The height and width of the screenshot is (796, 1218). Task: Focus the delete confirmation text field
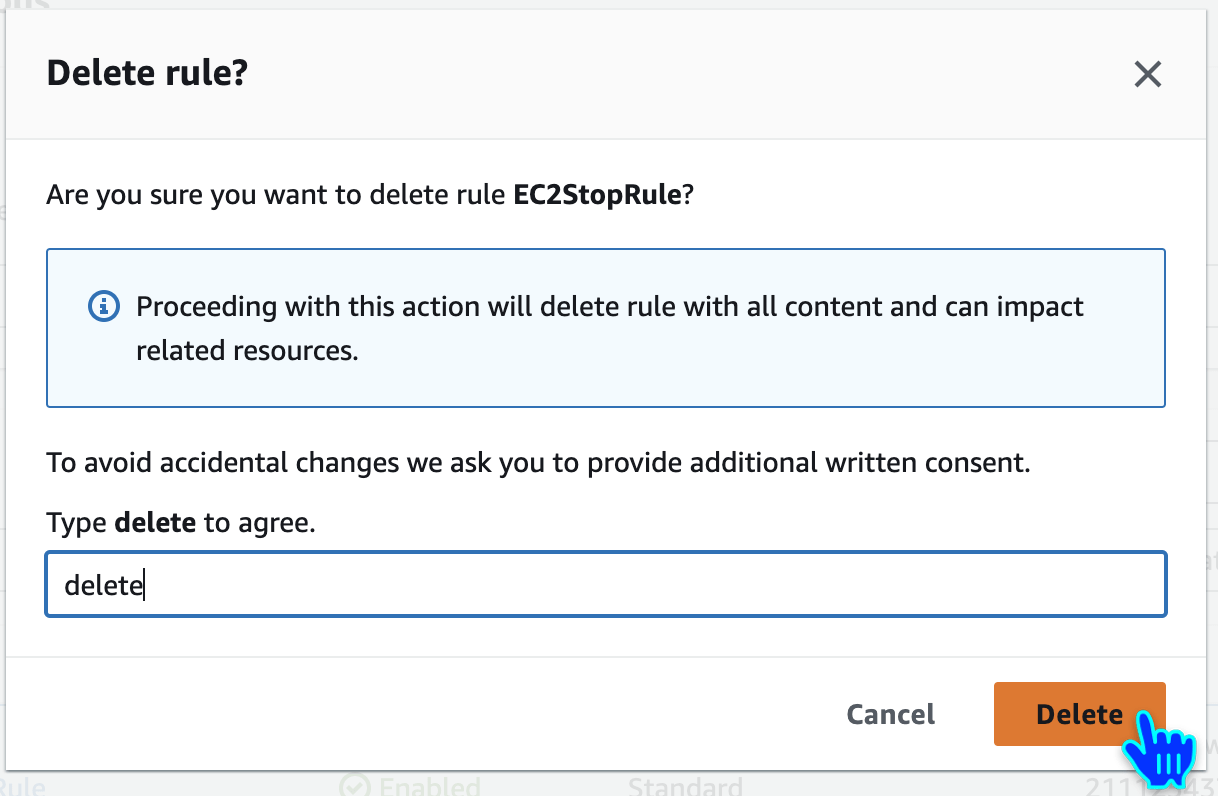(606, 584)
